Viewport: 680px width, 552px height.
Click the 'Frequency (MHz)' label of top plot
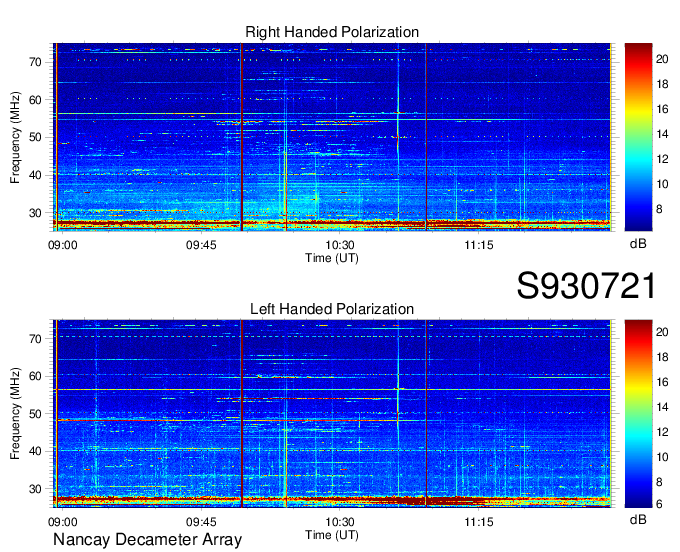click(15, 137)
